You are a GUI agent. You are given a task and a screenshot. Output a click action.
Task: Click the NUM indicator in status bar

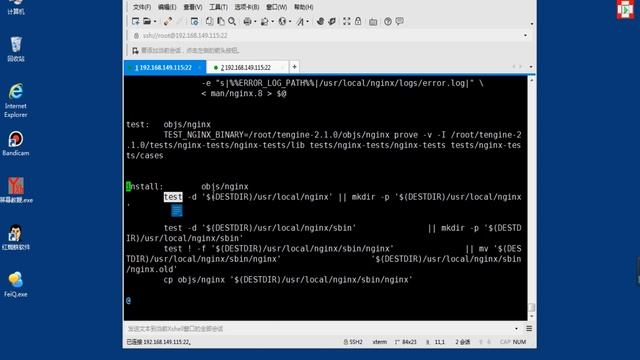[x=519, y=342]
